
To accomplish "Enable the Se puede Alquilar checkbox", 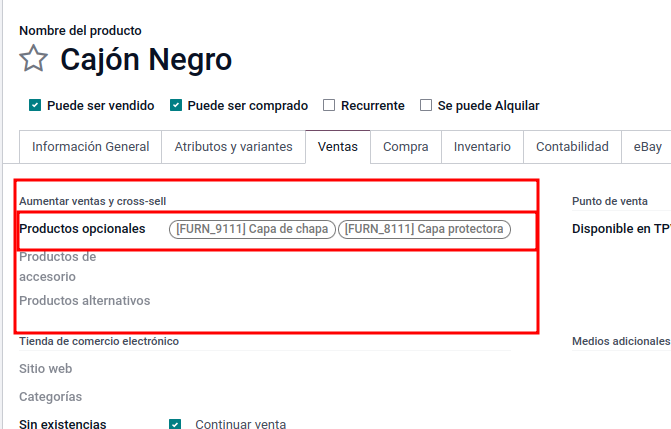I will [426, 105].
